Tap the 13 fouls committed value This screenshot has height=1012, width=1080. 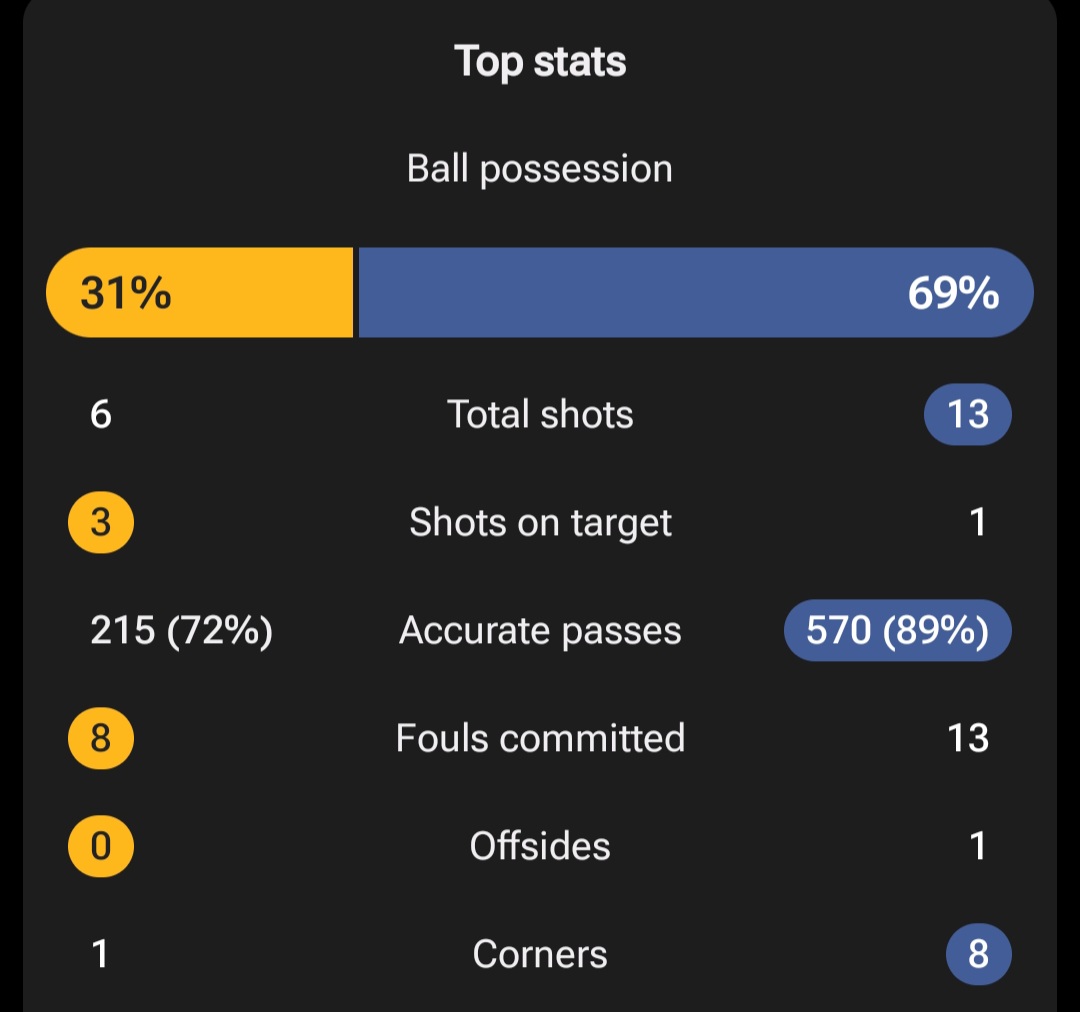click(968, 739)
